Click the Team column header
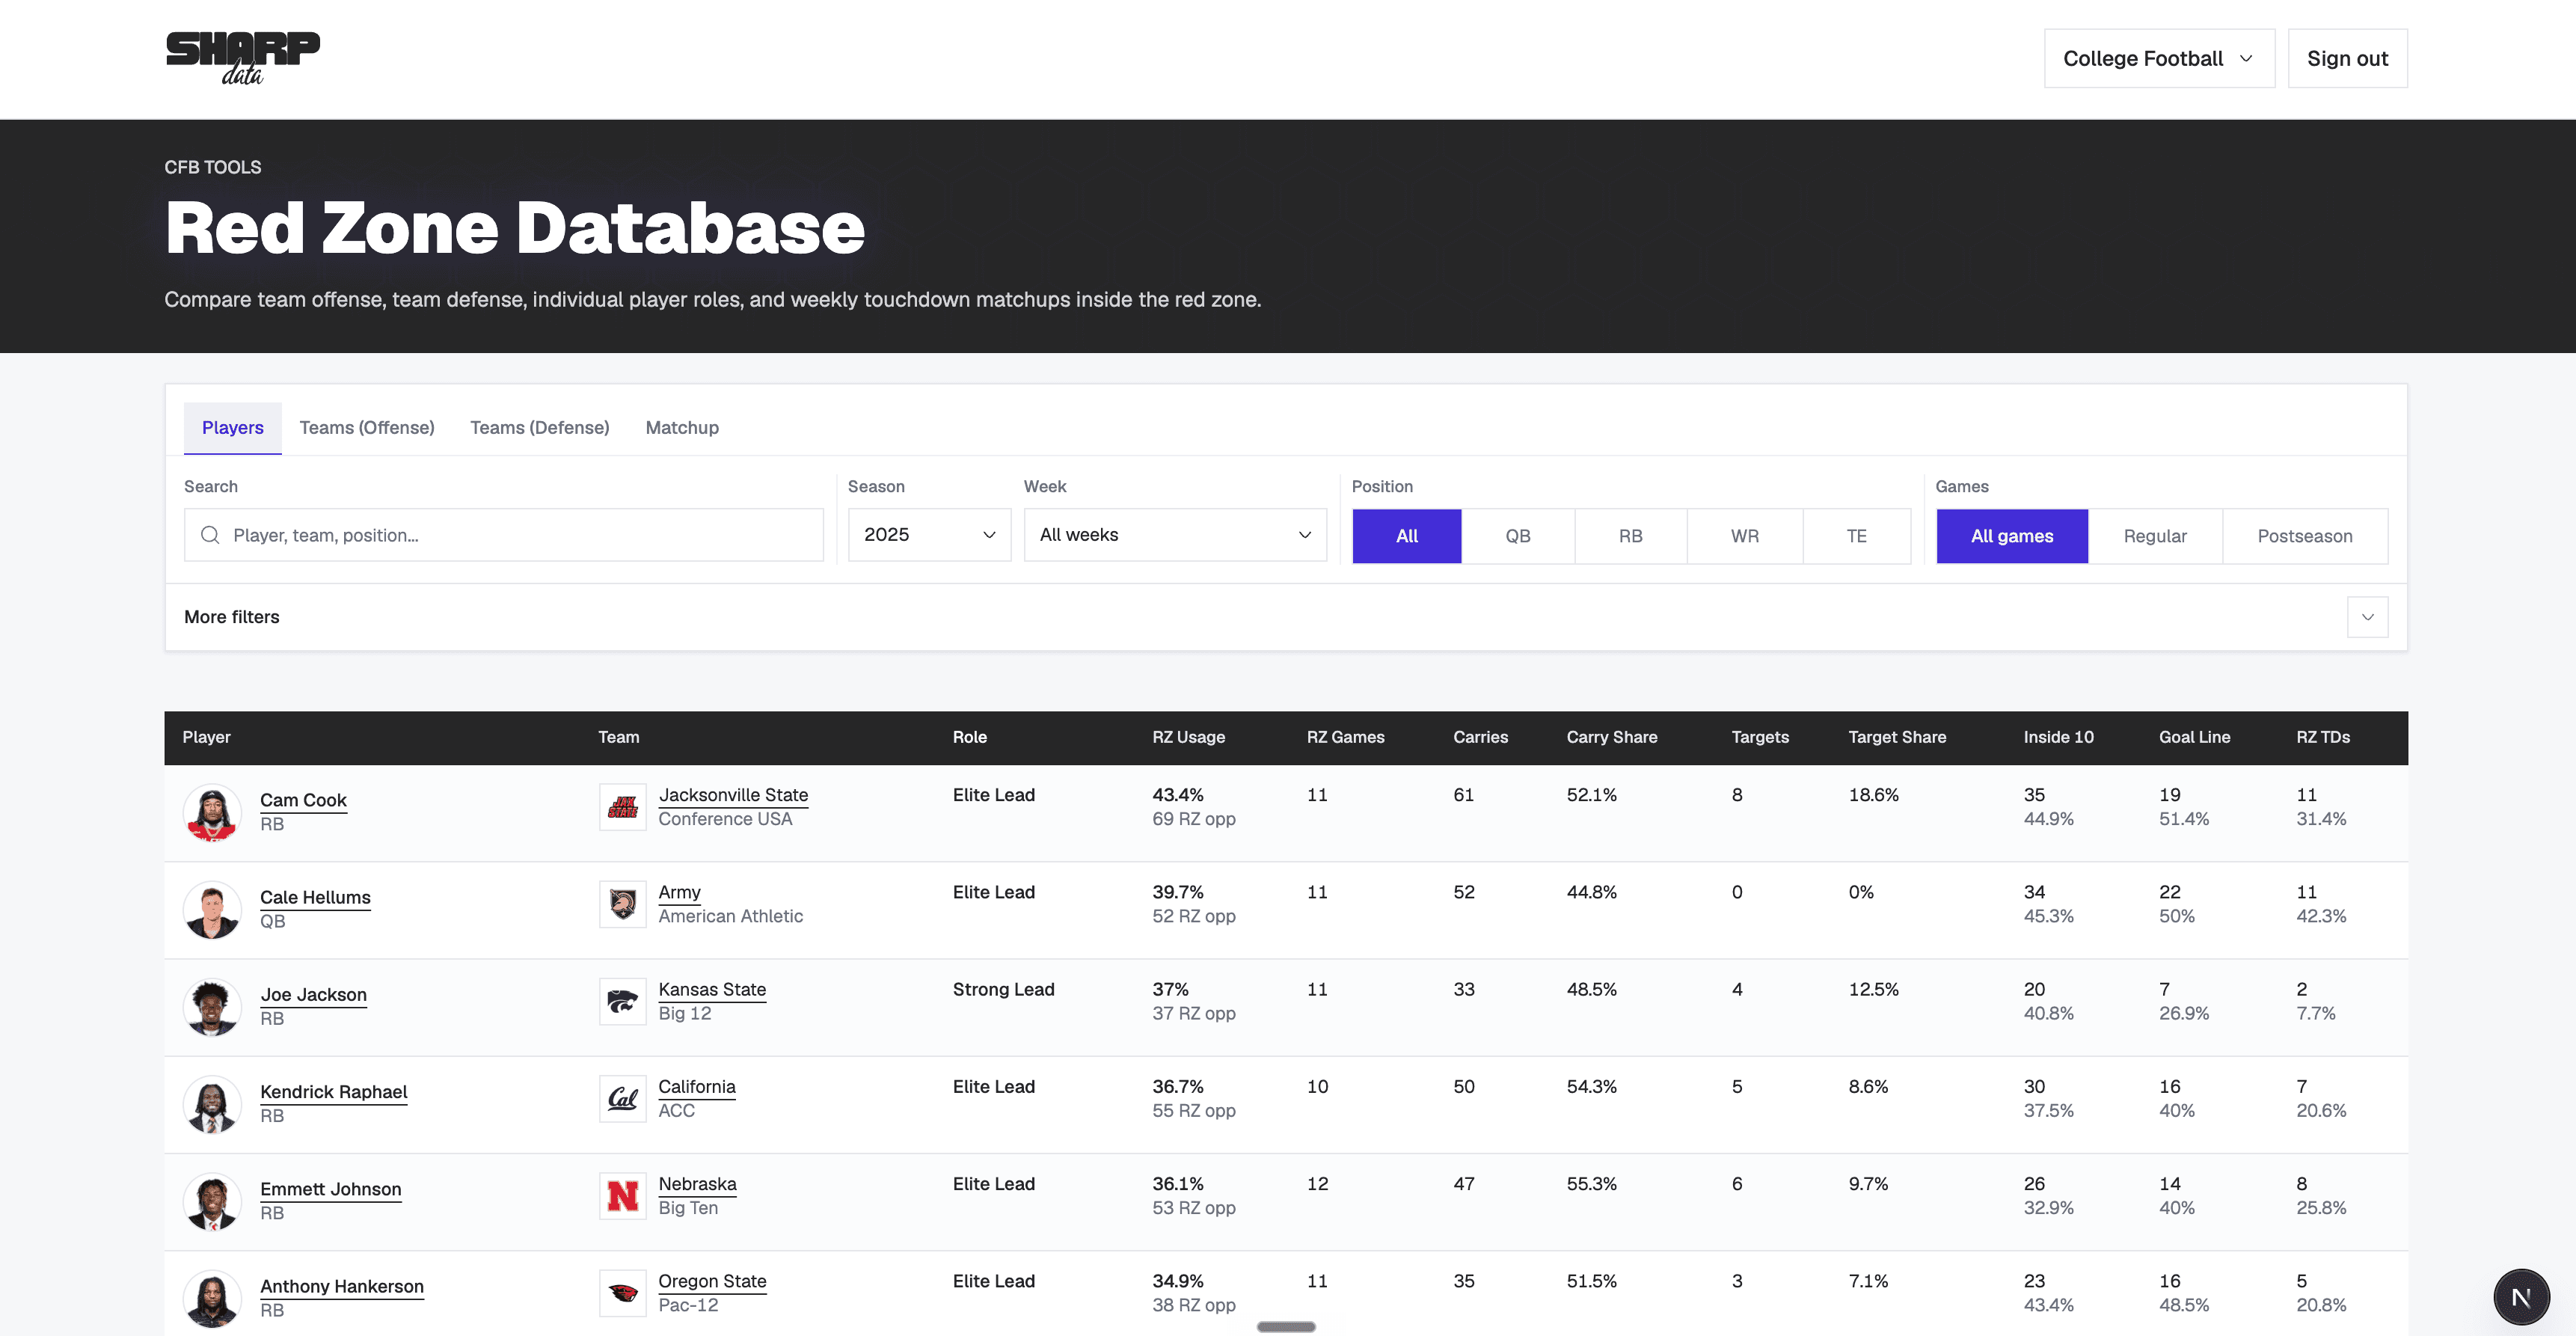The height and width of the screenshot is (1336, 2576). click(x=618, y=737)
